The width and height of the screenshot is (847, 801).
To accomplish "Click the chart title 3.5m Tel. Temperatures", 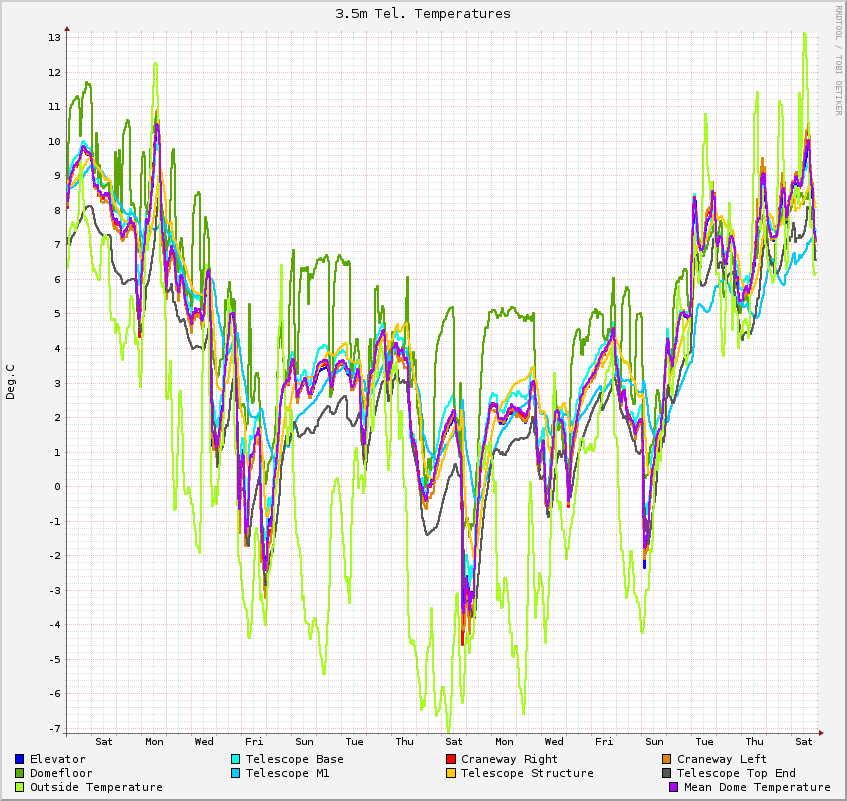I will pyautogui.click(x=423, y=14).
